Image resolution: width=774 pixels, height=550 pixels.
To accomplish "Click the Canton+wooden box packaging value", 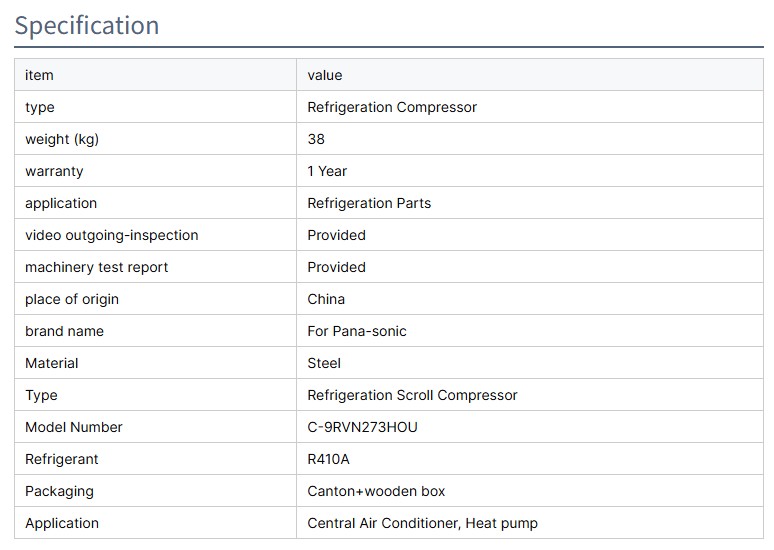I will tap(376, 491).
